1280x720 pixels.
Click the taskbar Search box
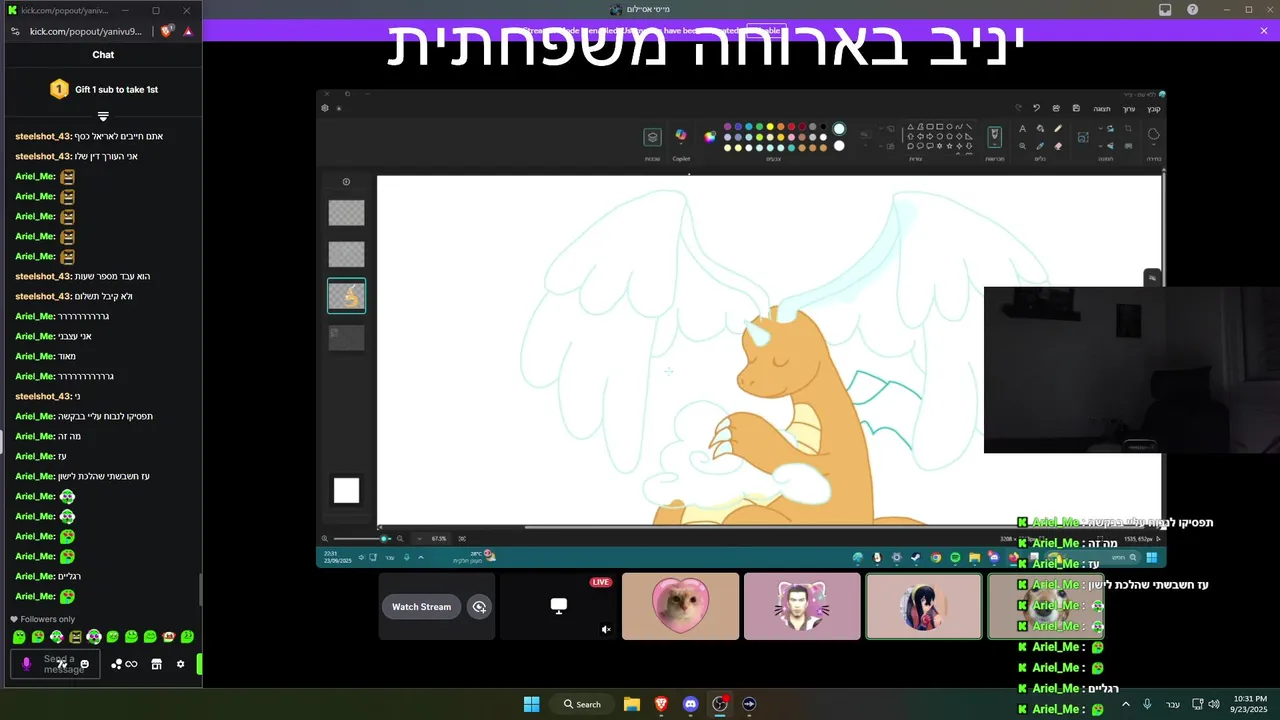(x=582, y=704)
